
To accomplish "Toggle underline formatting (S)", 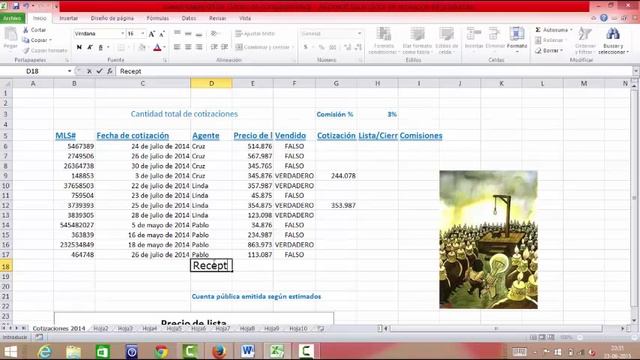I will point(100,47).
